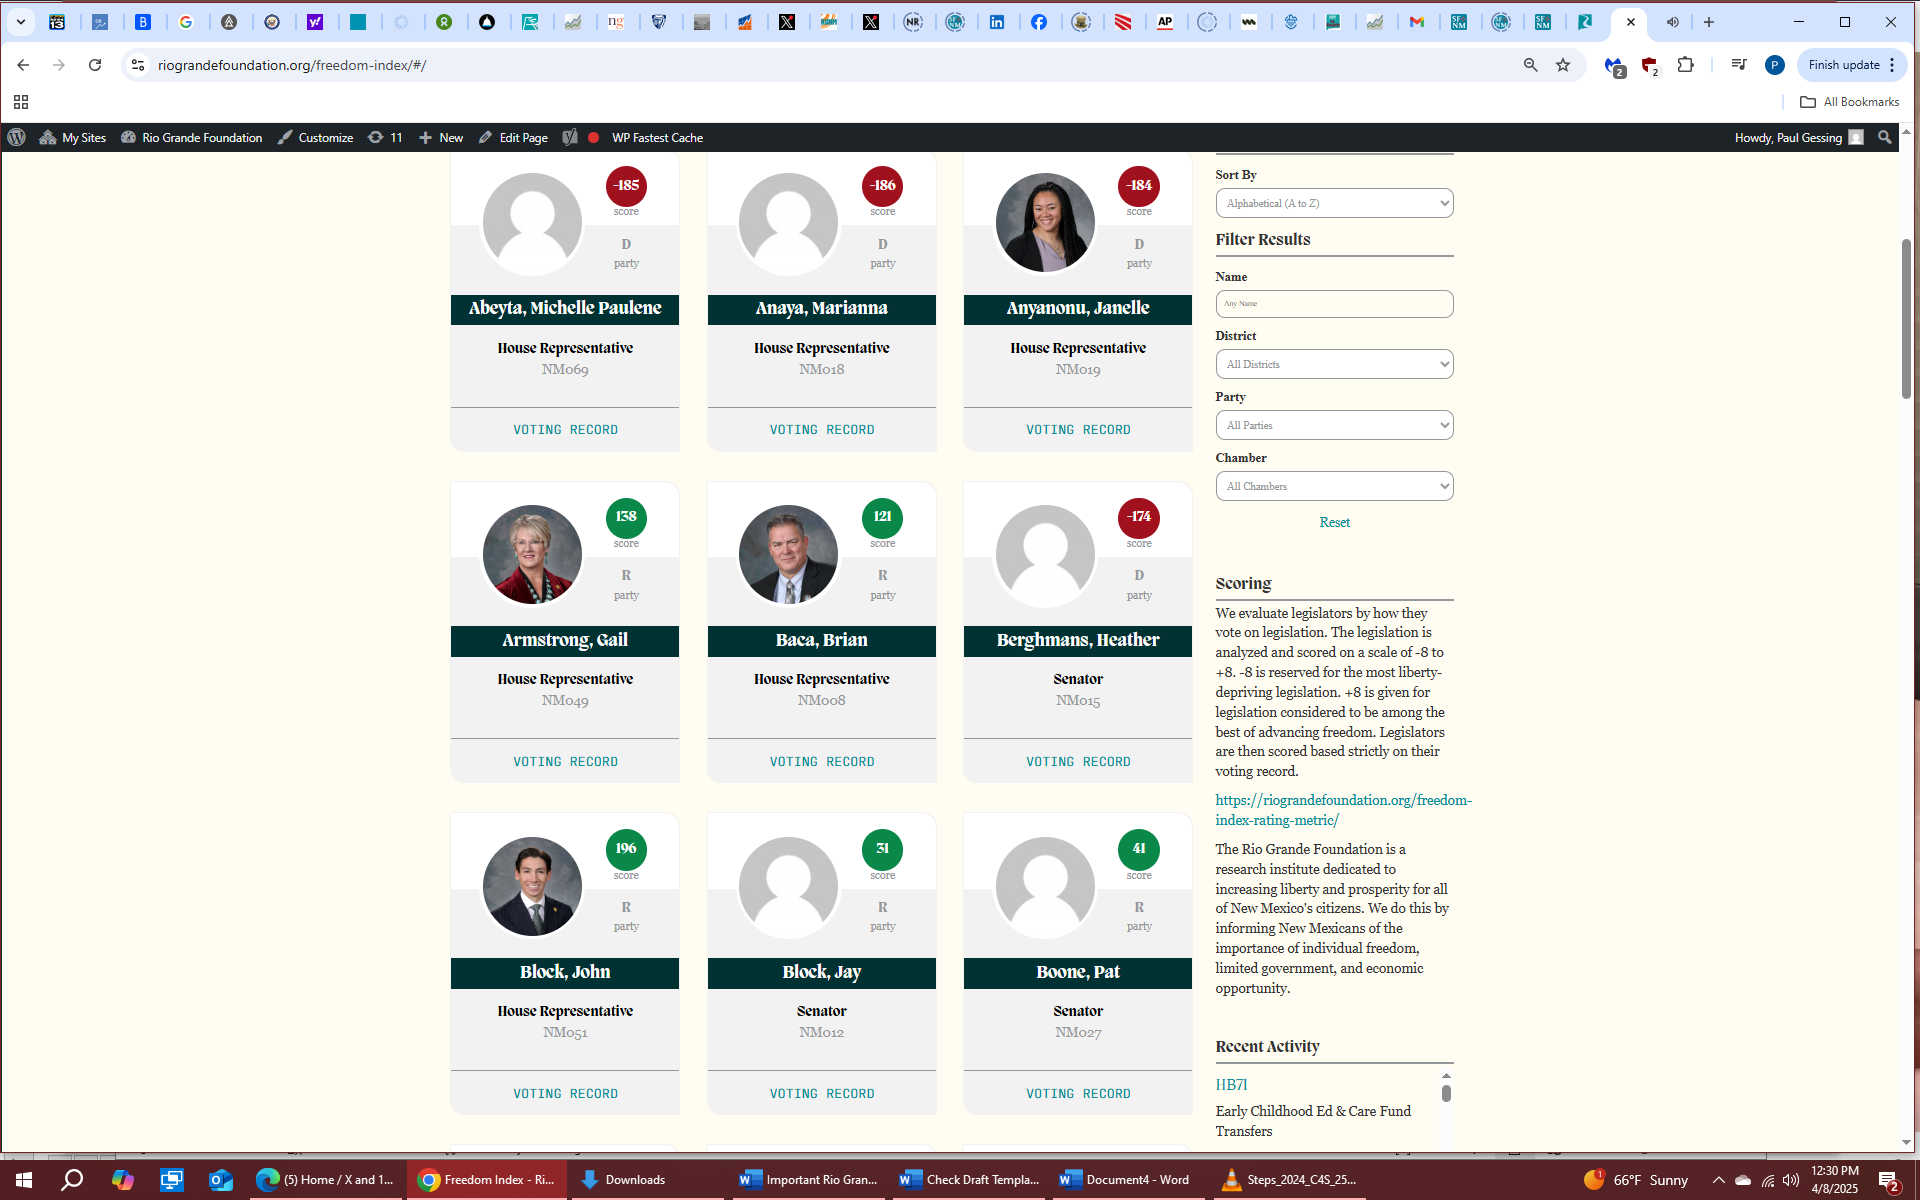Click the Name filter input field
1920x1200 pixels.
coord(1334,304)
